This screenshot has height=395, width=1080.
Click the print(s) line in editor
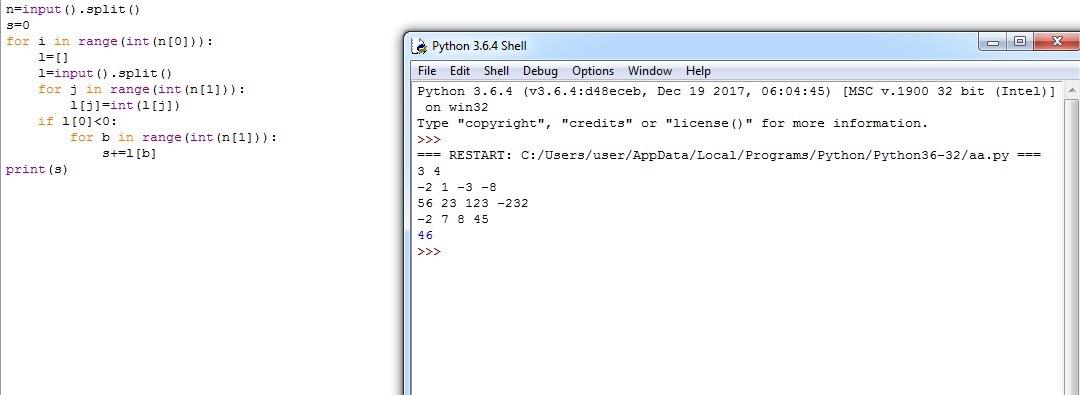(37, 170)
